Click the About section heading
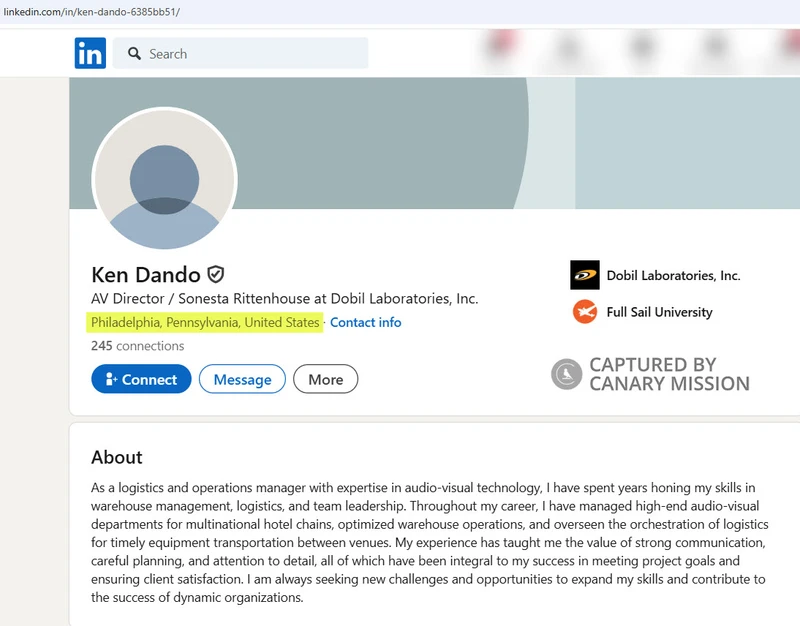 point(117,457)
